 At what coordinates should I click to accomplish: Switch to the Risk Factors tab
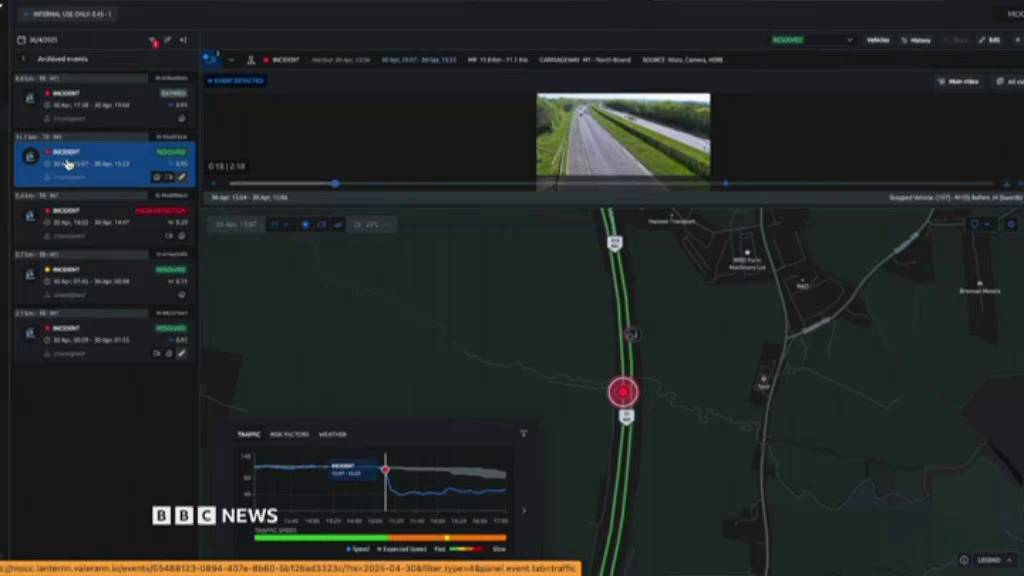coord(289,434)
